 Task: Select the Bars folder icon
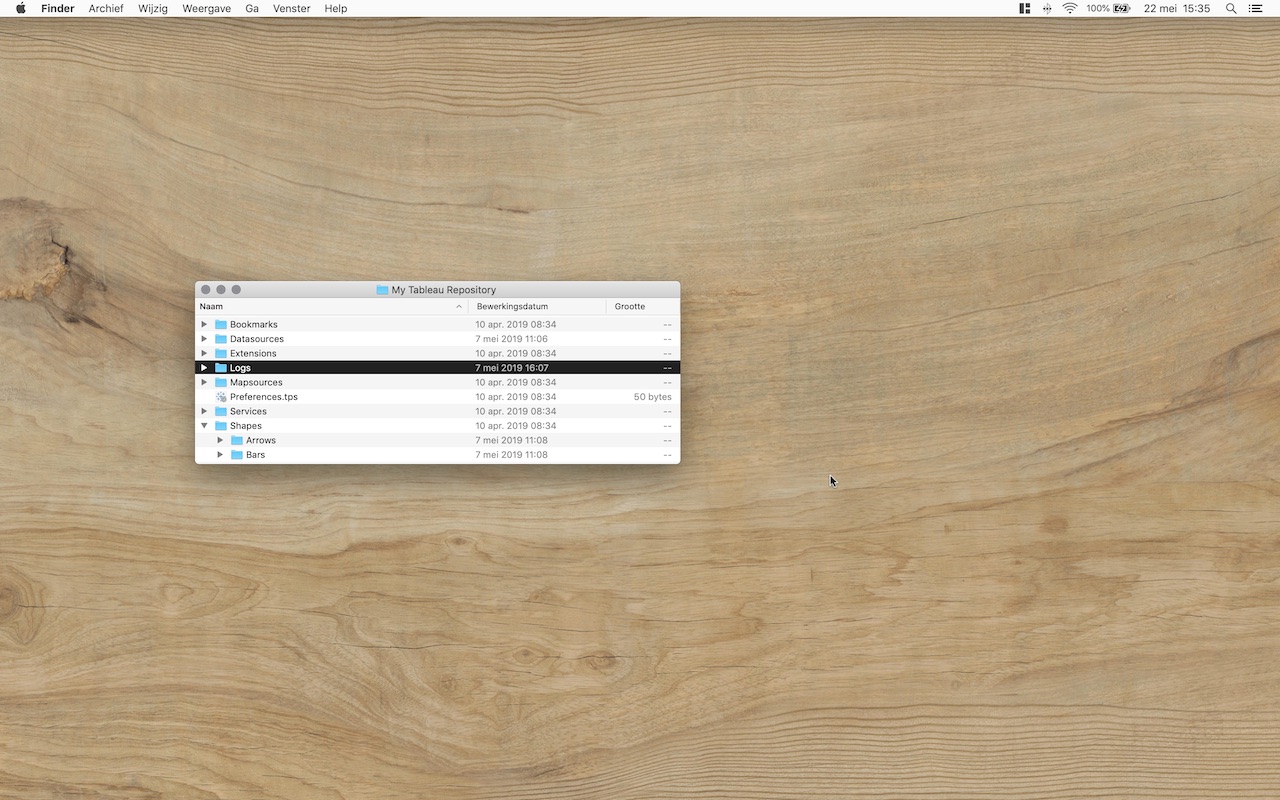click(x=237, y=455)
